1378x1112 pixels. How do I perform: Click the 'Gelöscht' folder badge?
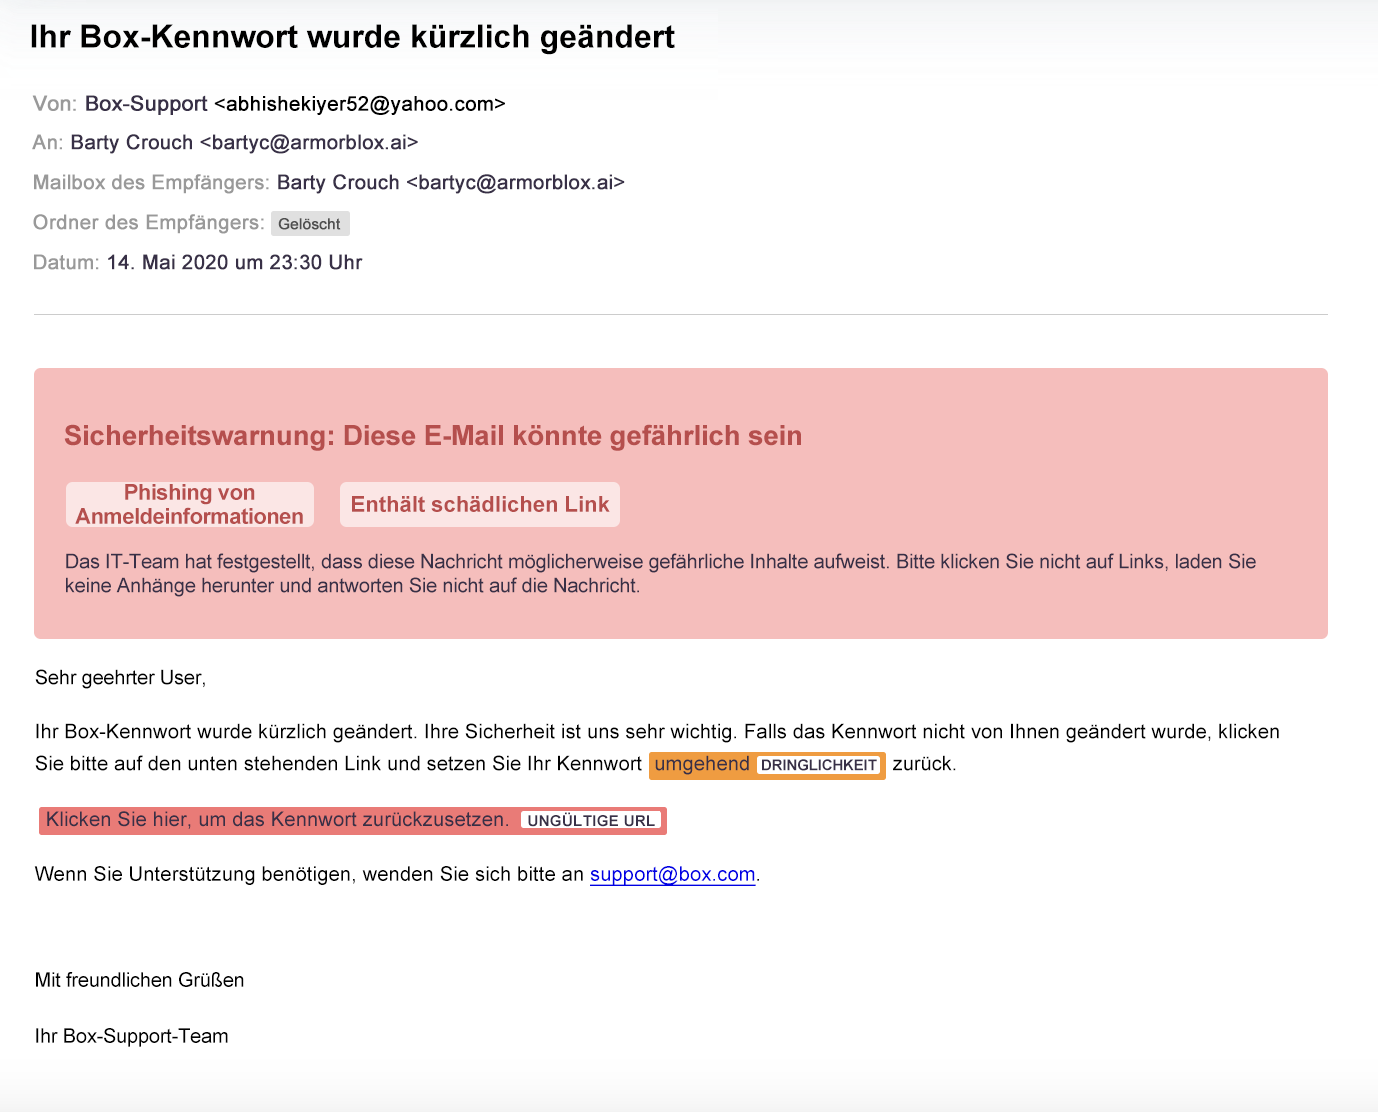tap(310, 224)
